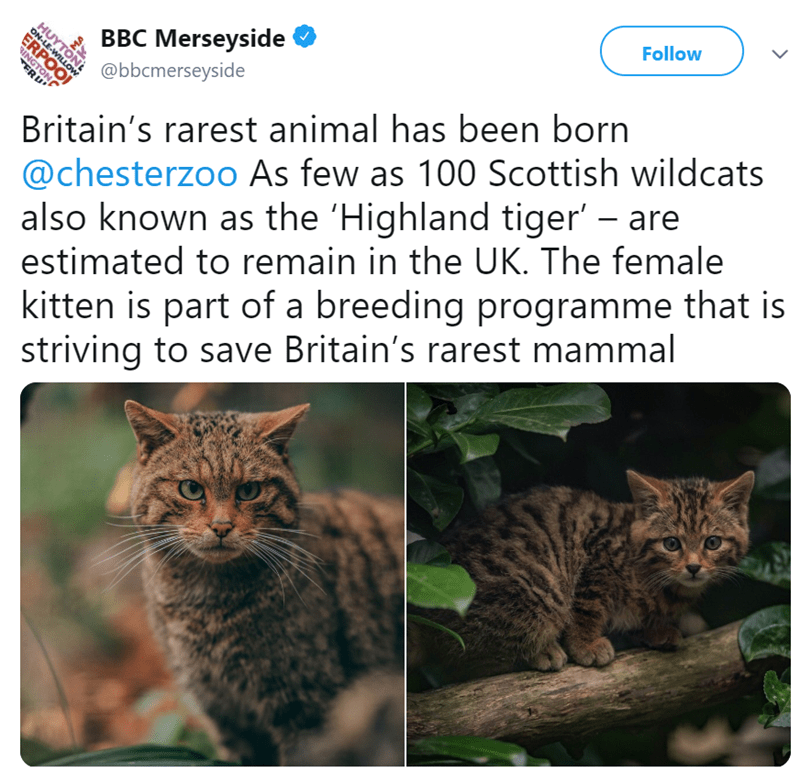
Task: Open the @chesterzoo mention link
Action: click(x=130, y=174)
